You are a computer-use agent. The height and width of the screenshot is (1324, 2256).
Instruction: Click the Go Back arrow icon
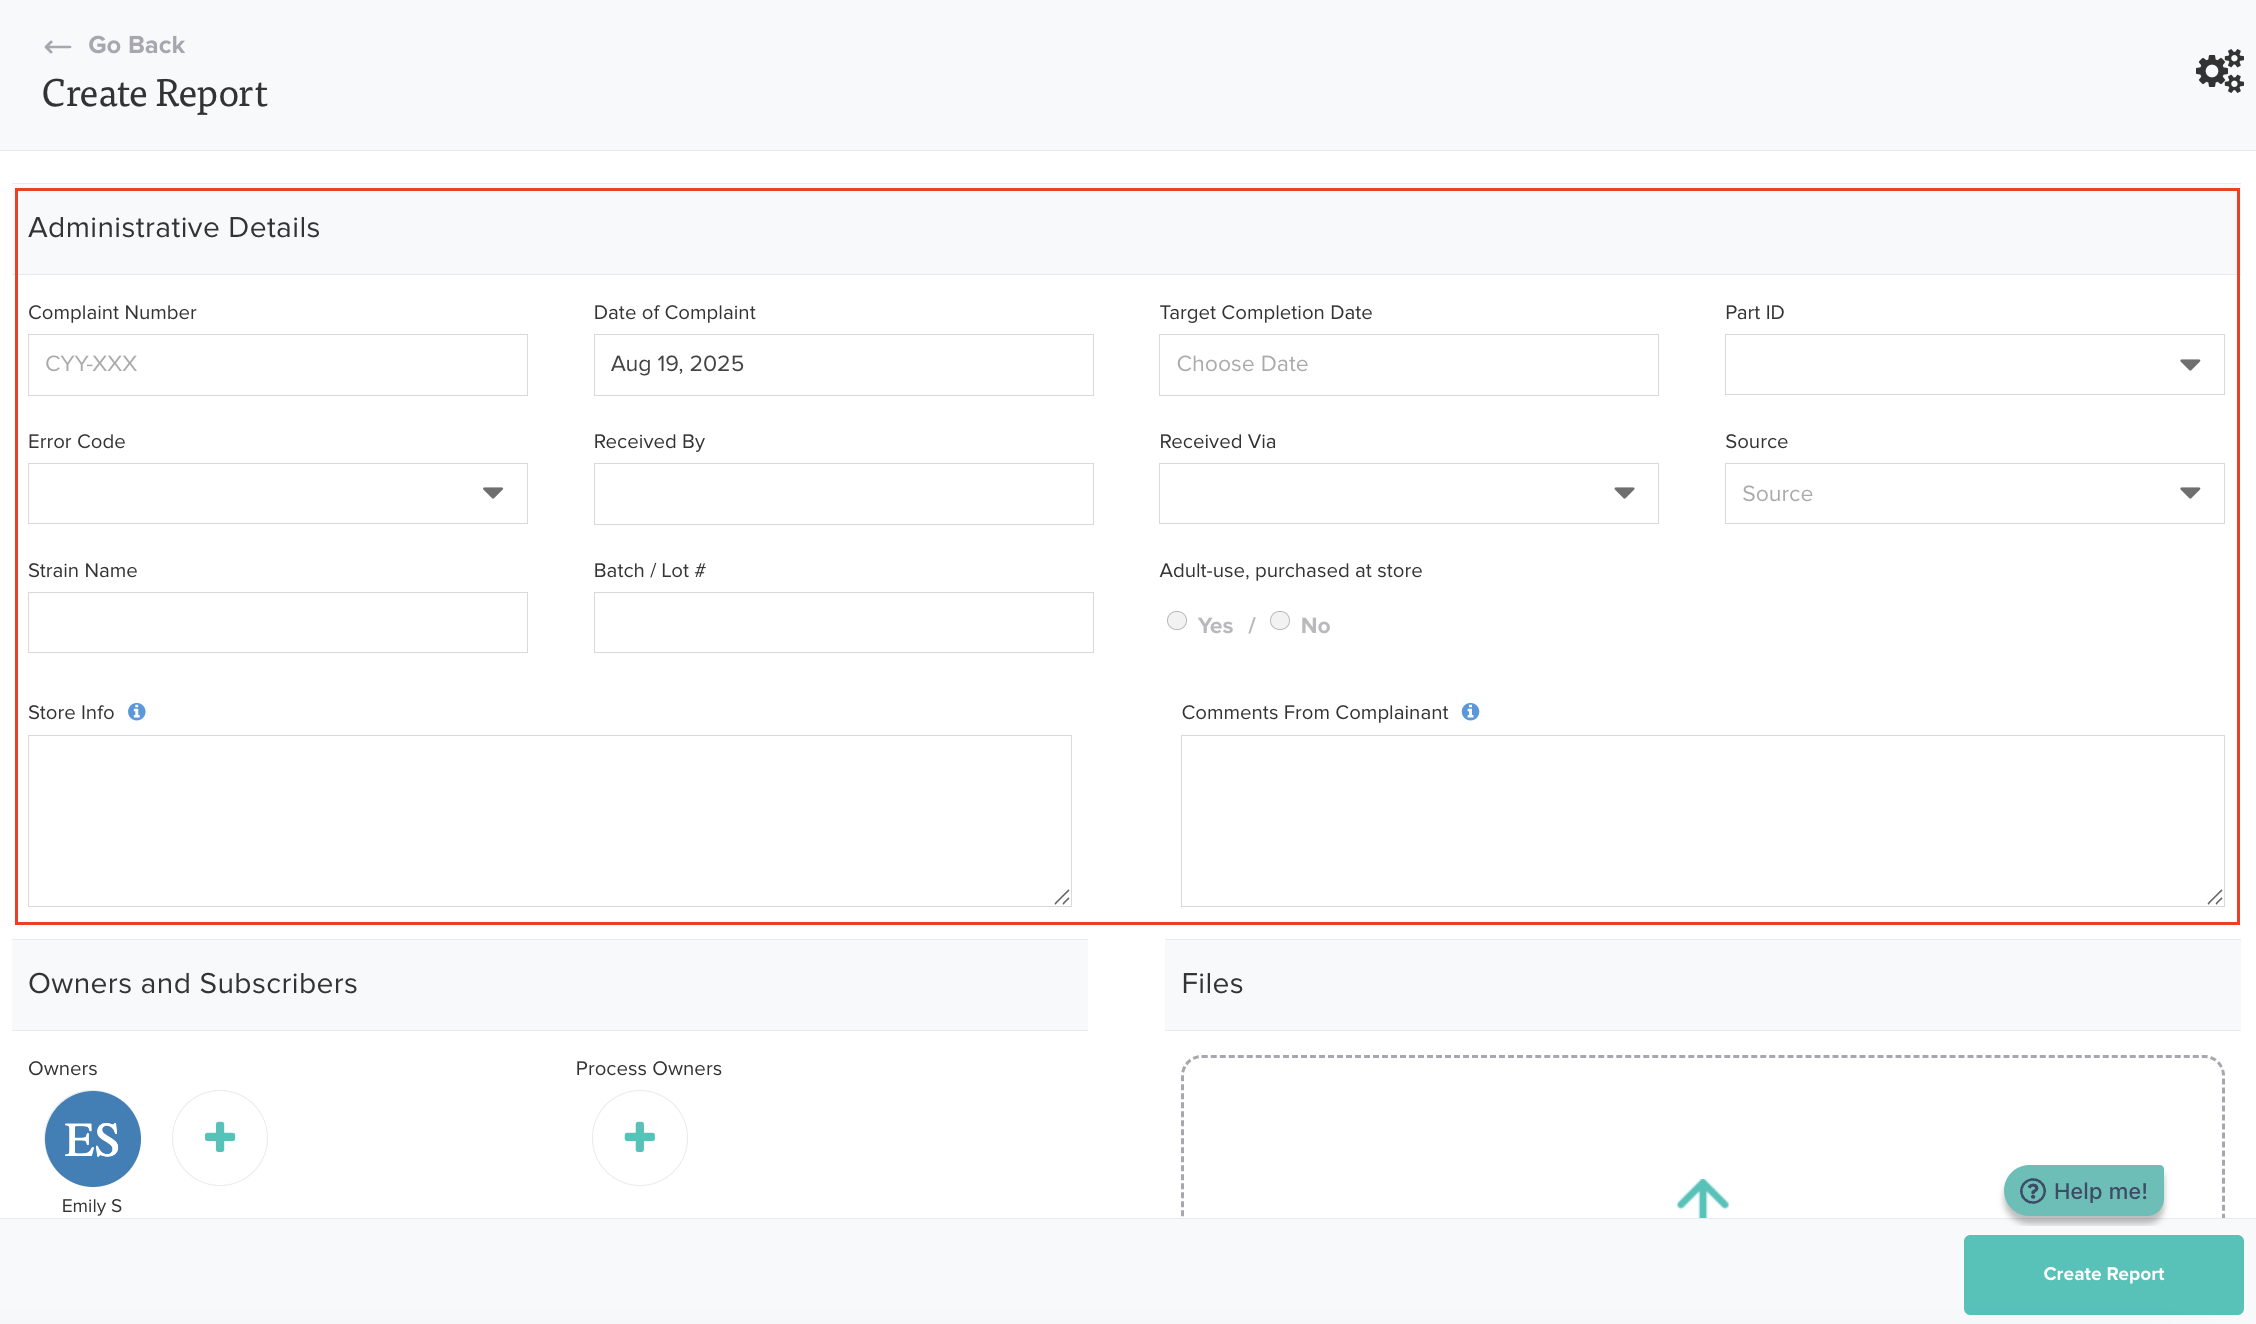tap(58, 46)
